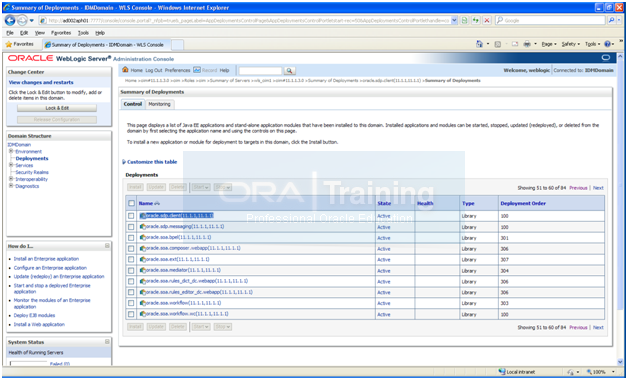Click the Stop loading X icon

click(487, 20)
